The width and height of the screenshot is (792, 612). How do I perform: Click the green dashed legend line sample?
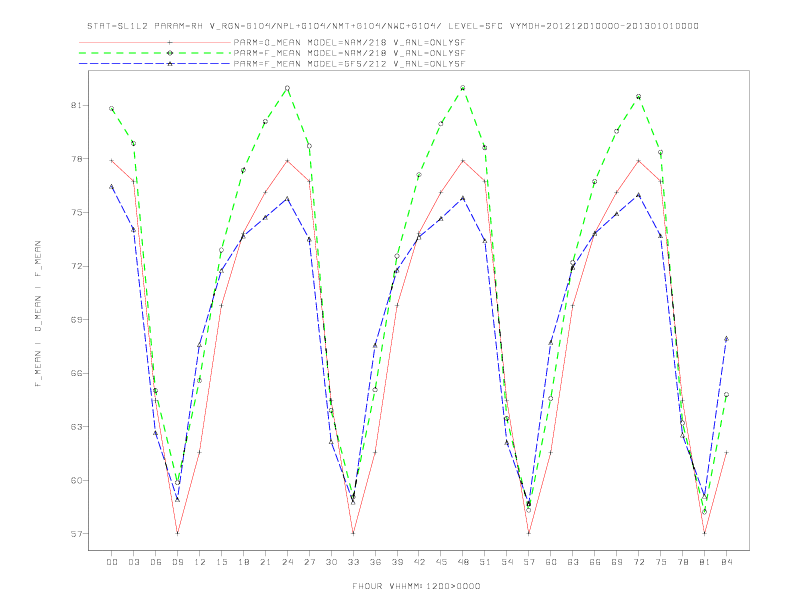tap(155, 53)
